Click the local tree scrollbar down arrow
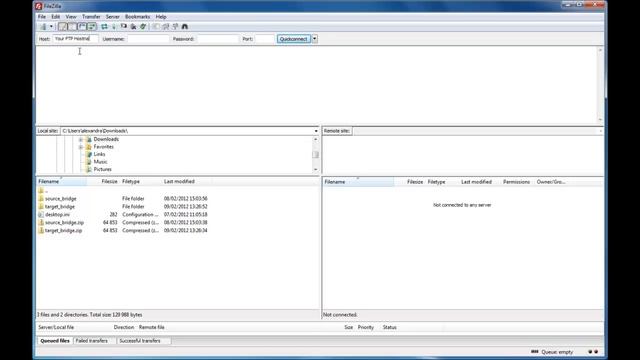The height and width of the screenshot is (360, 640). point(316,169)
